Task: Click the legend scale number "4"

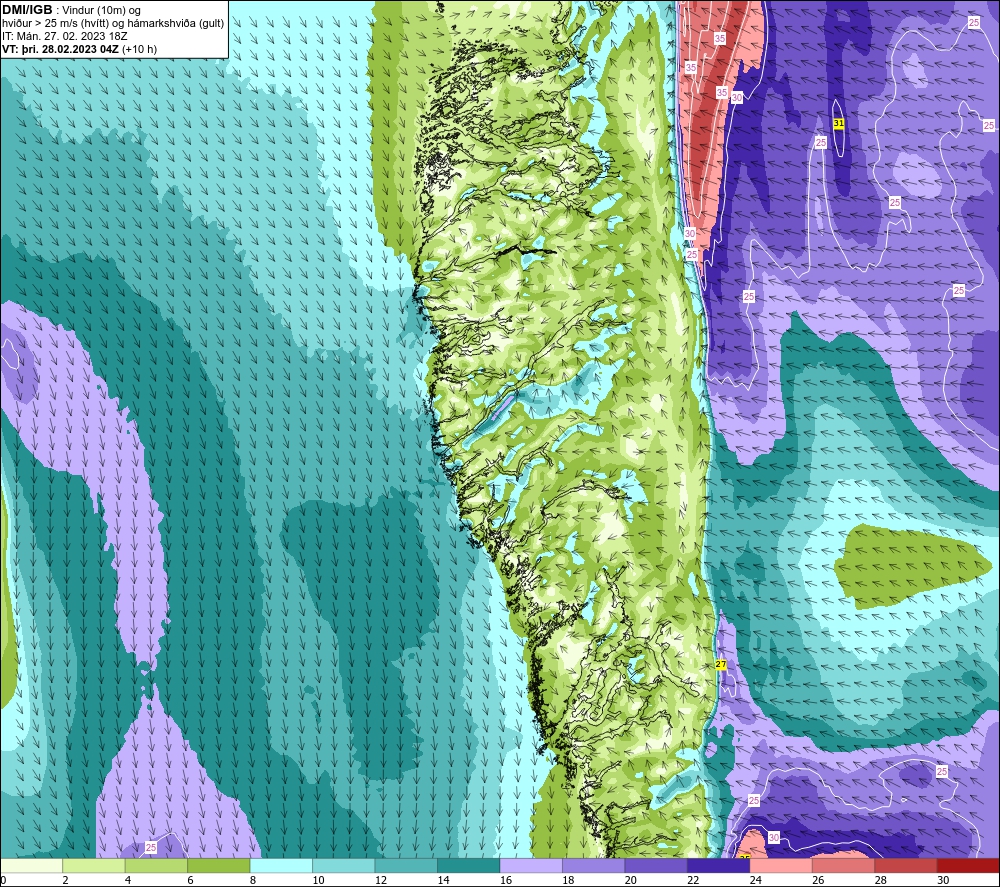Action: tap(128, 880)
